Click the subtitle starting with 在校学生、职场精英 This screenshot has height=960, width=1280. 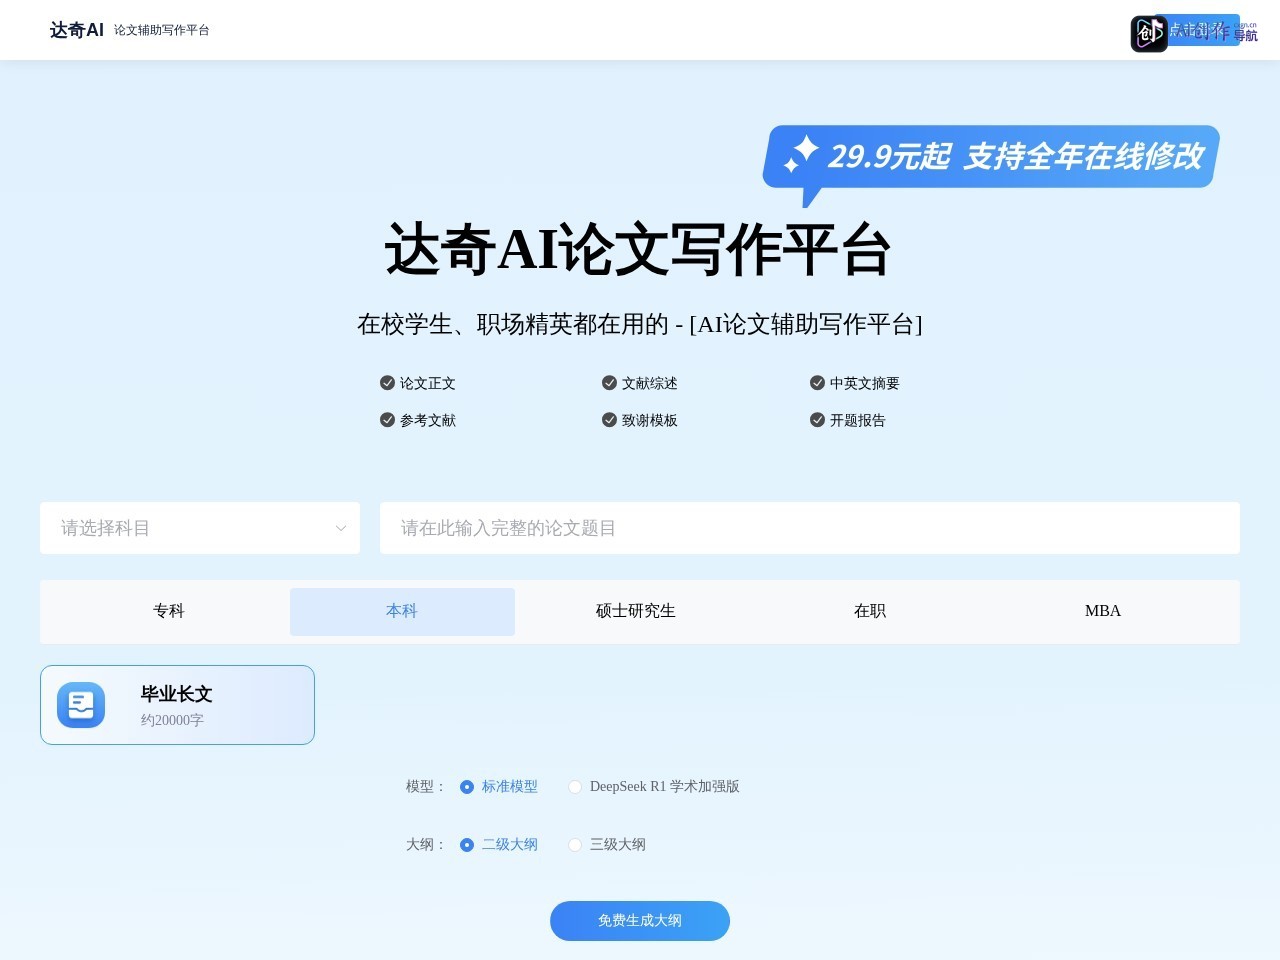point(640,324)
